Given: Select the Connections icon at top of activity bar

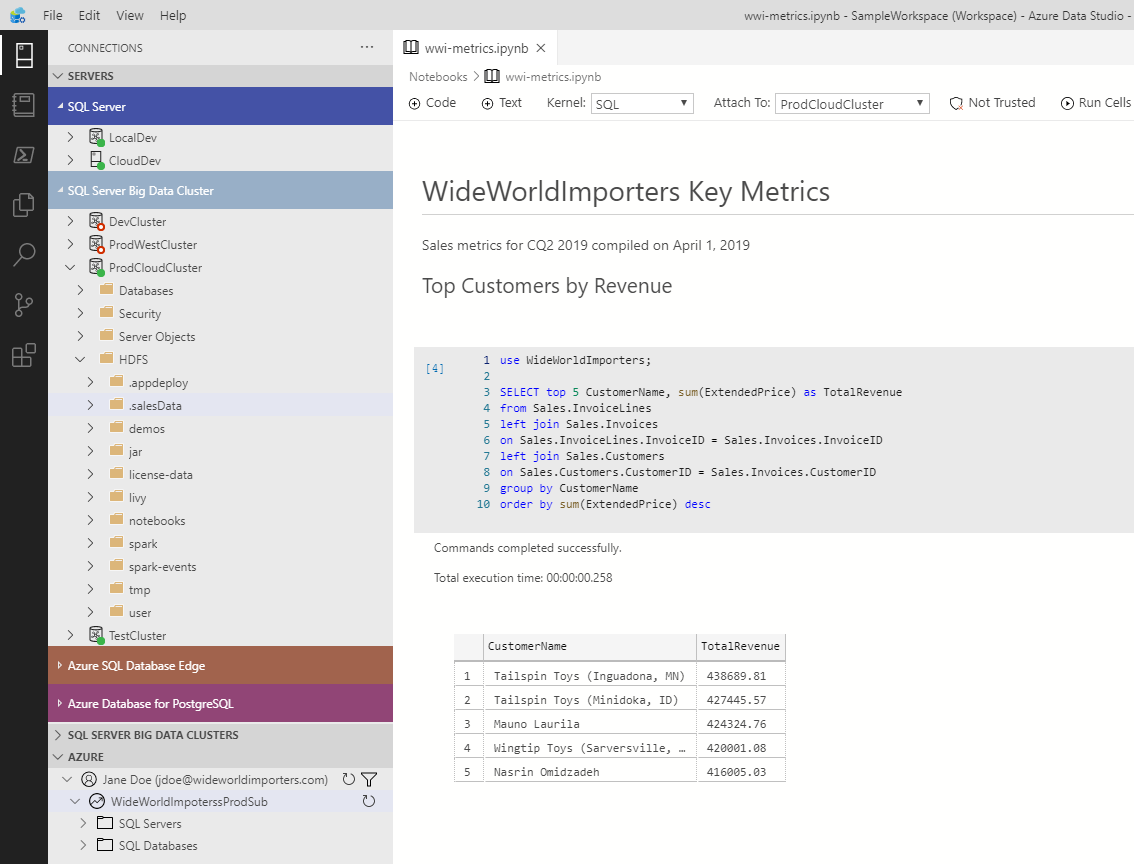Looking at the screenshot, I should click(24, 55).
